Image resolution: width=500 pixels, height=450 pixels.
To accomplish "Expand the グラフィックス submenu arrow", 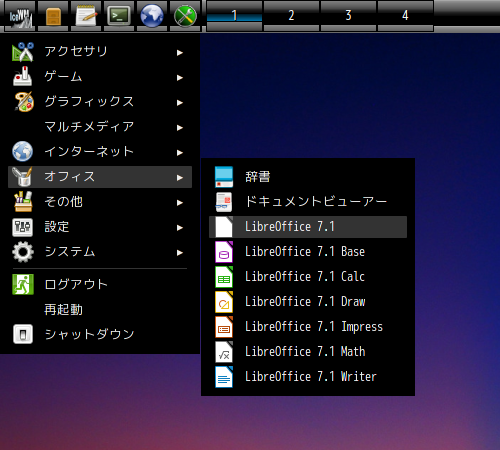I will 180,103.
